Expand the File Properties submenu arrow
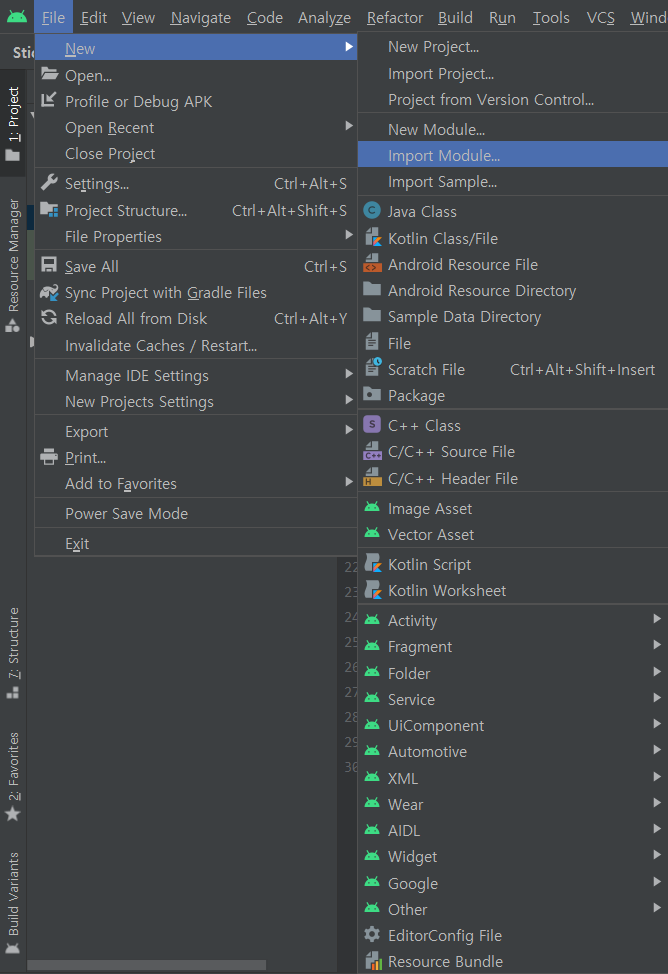This screenshot has height=974, width=668. (x=349, y=235)
